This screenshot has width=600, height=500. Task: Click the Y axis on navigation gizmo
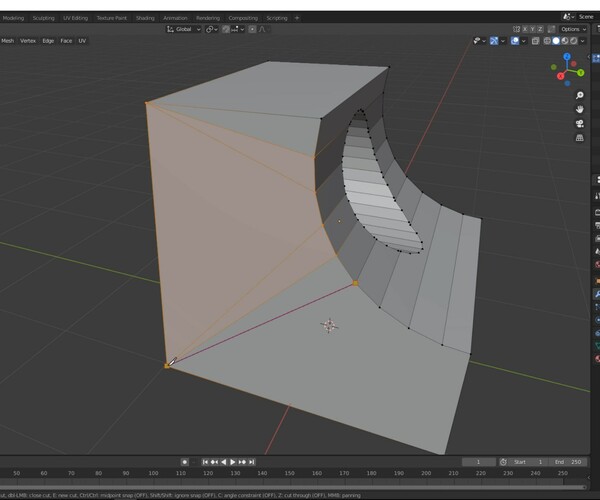[x=581, y=73]
